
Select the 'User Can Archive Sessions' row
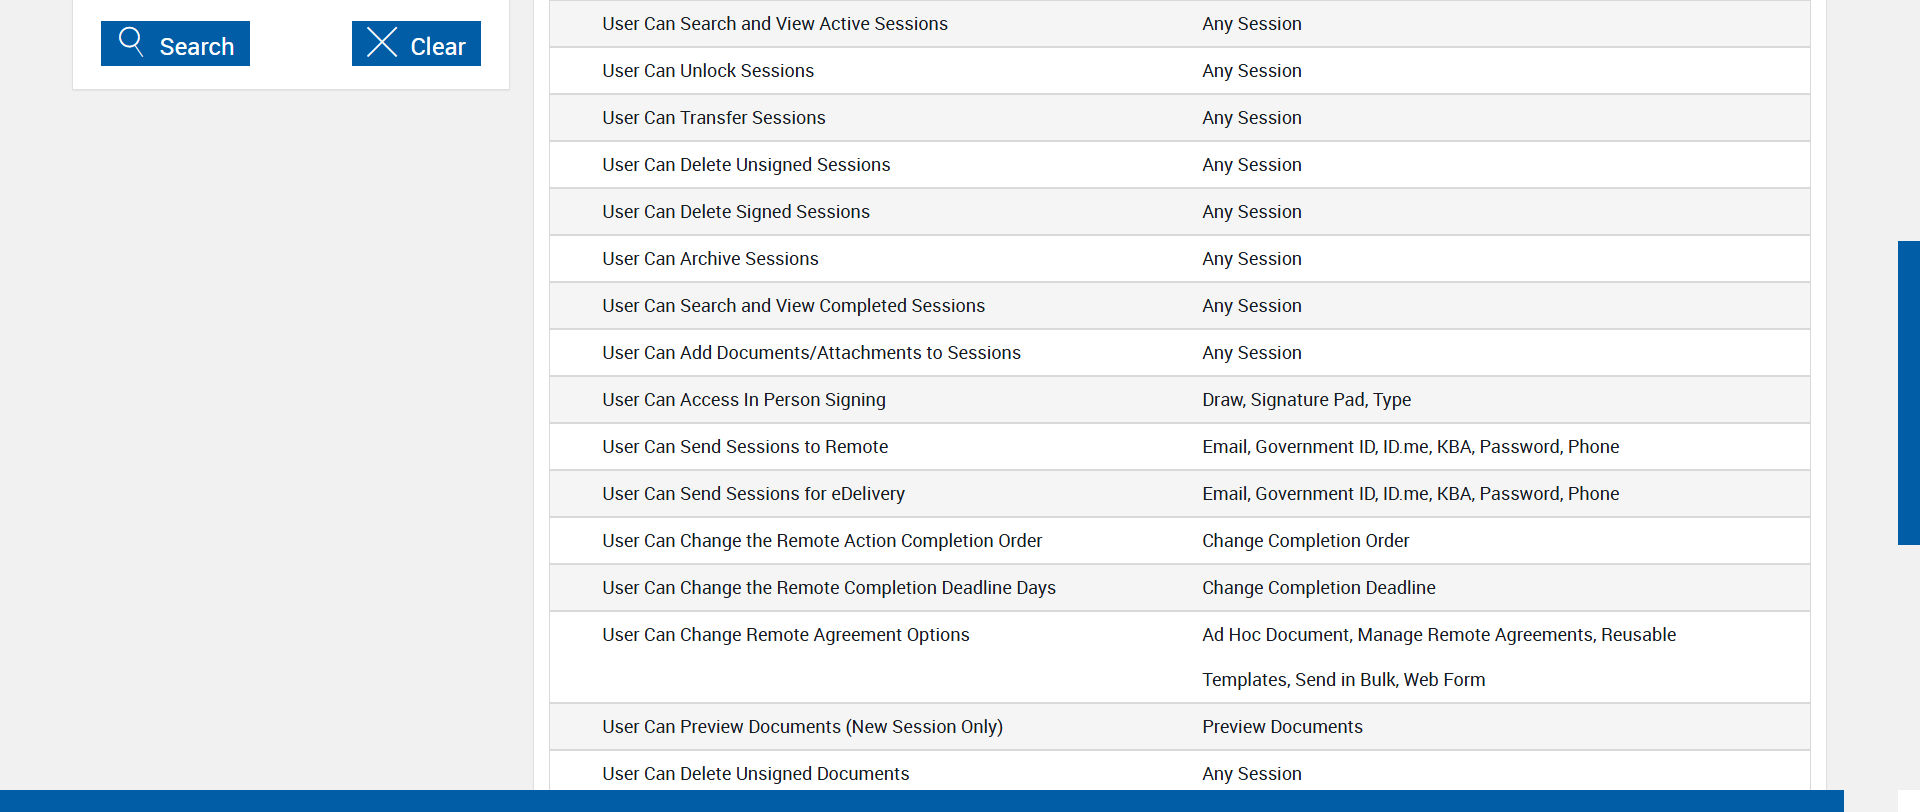(x=710, y=259)
